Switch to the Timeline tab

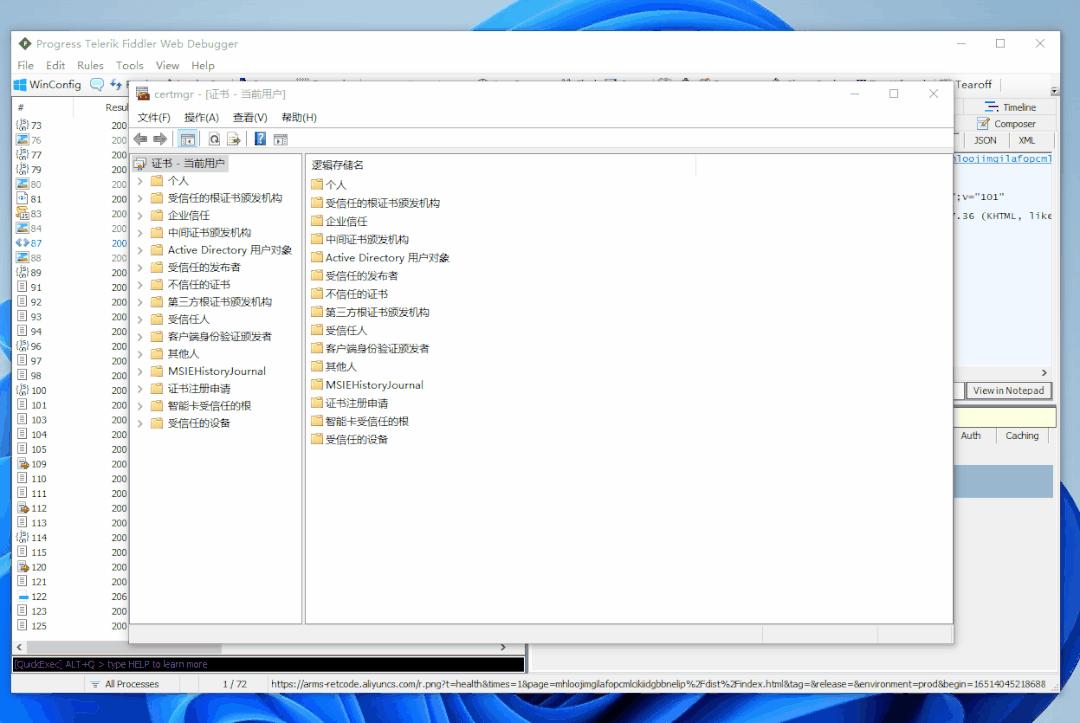coord(1012,106)
